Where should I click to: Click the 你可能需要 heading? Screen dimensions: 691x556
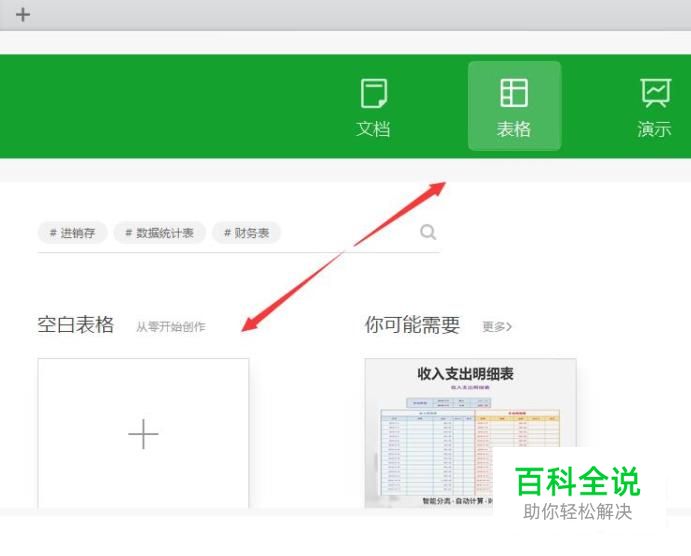[x=412, y=325]
